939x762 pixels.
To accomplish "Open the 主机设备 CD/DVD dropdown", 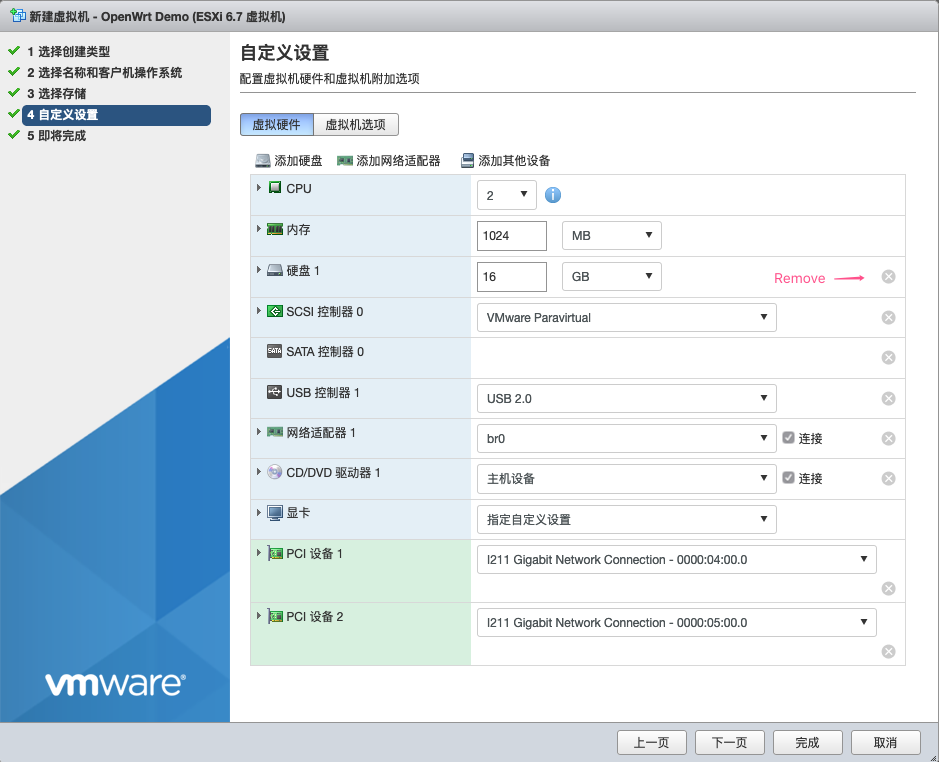I will pyautogui.click(x=626, y=479).
